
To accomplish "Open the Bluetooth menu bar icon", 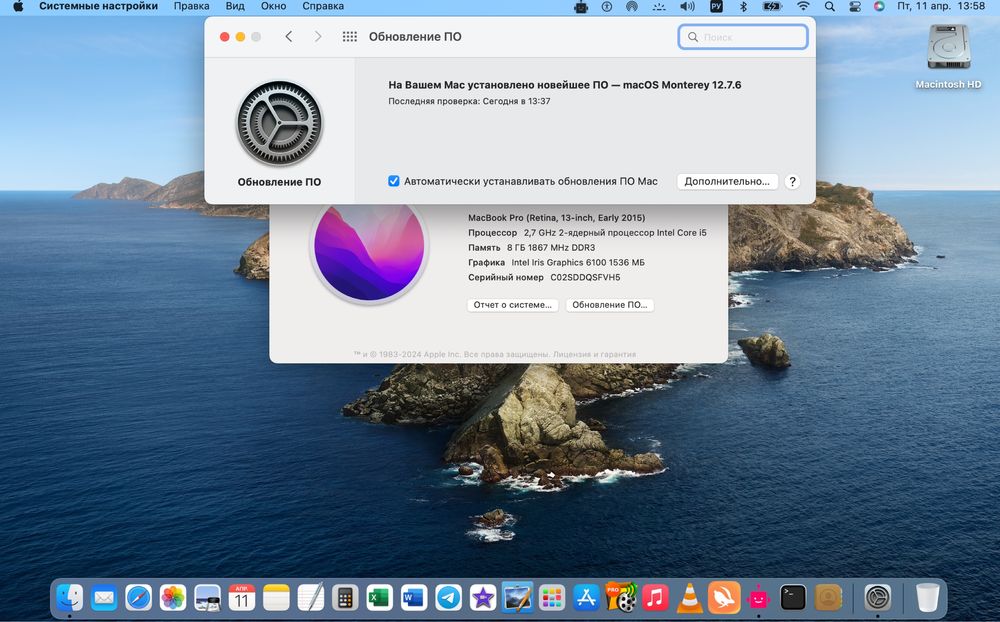I will tap(743, 6).
